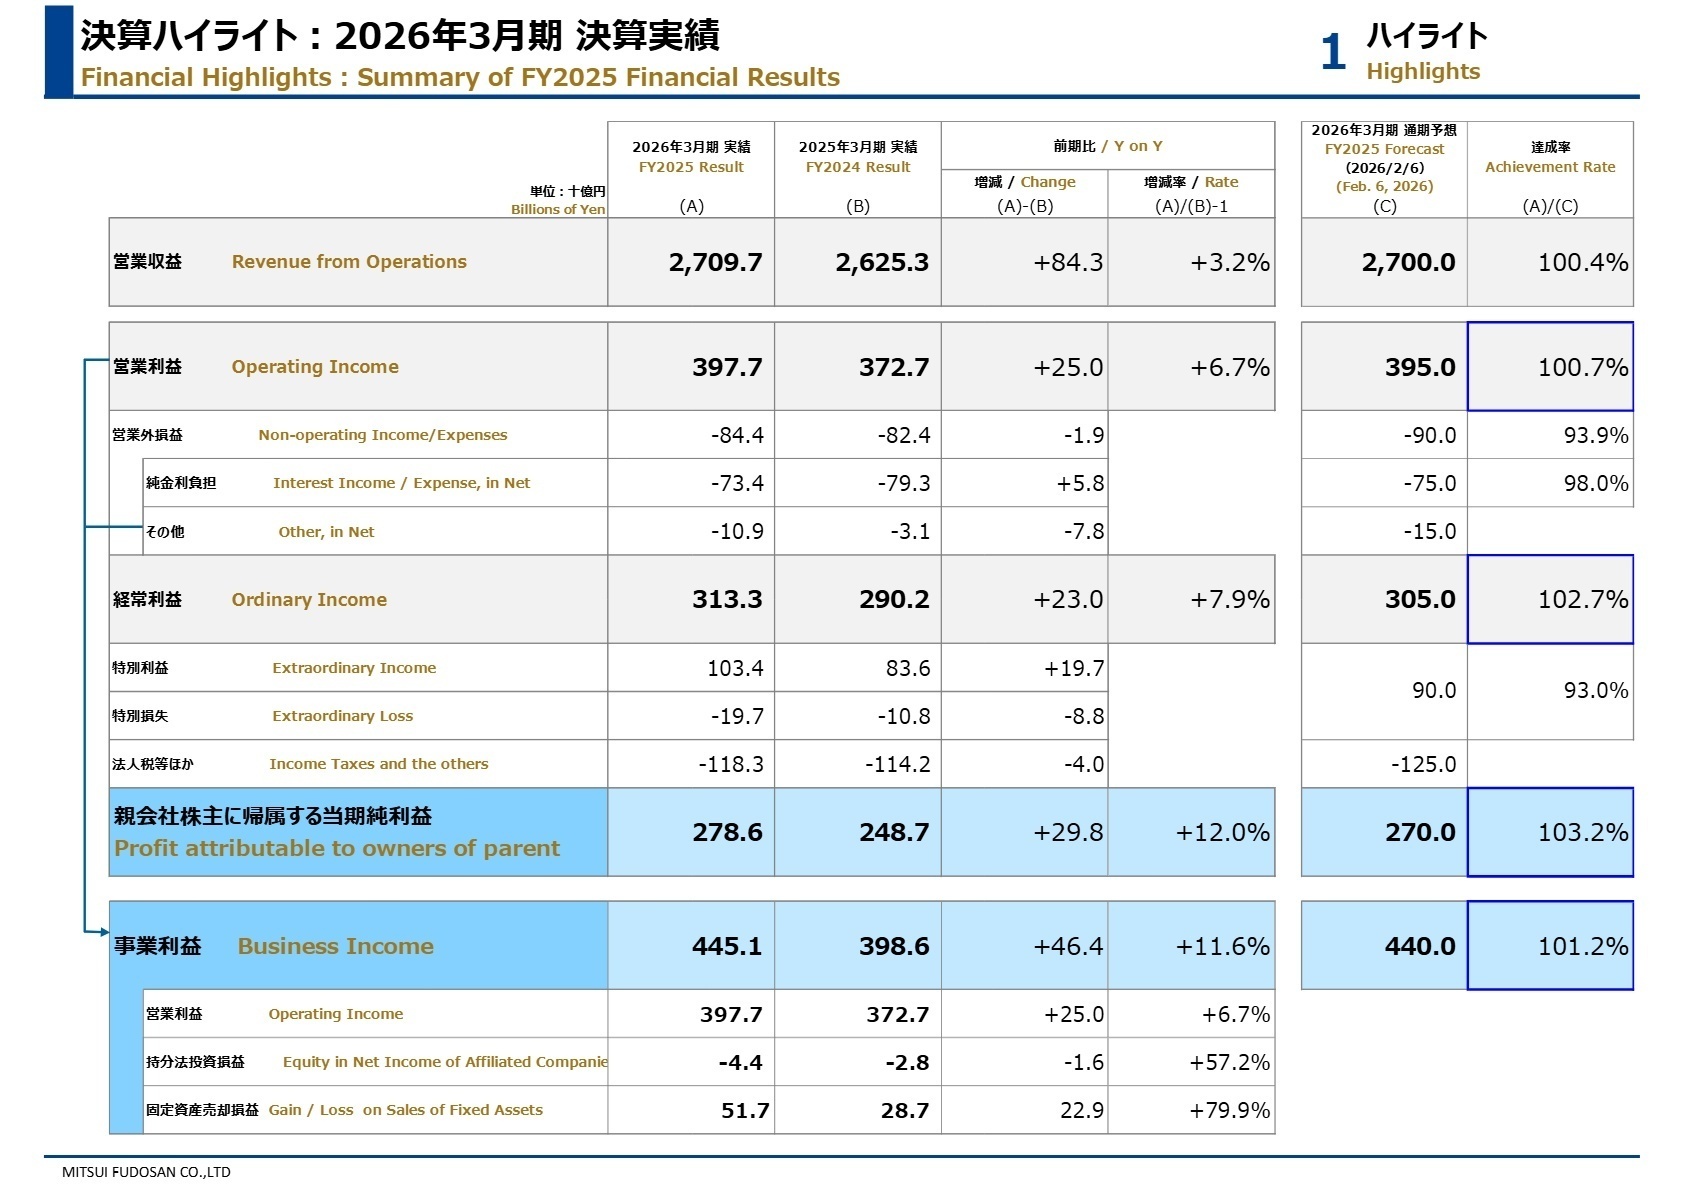Viewport: 1683px width, 1190px height.
Task: Click the 398.6 business income FY2024 value
Action: click(x=894, y=946)
